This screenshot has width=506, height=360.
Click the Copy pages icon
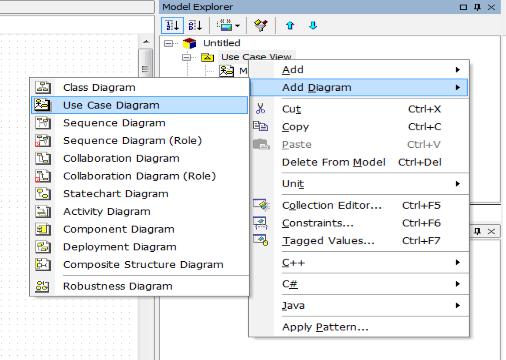point(260,126)
